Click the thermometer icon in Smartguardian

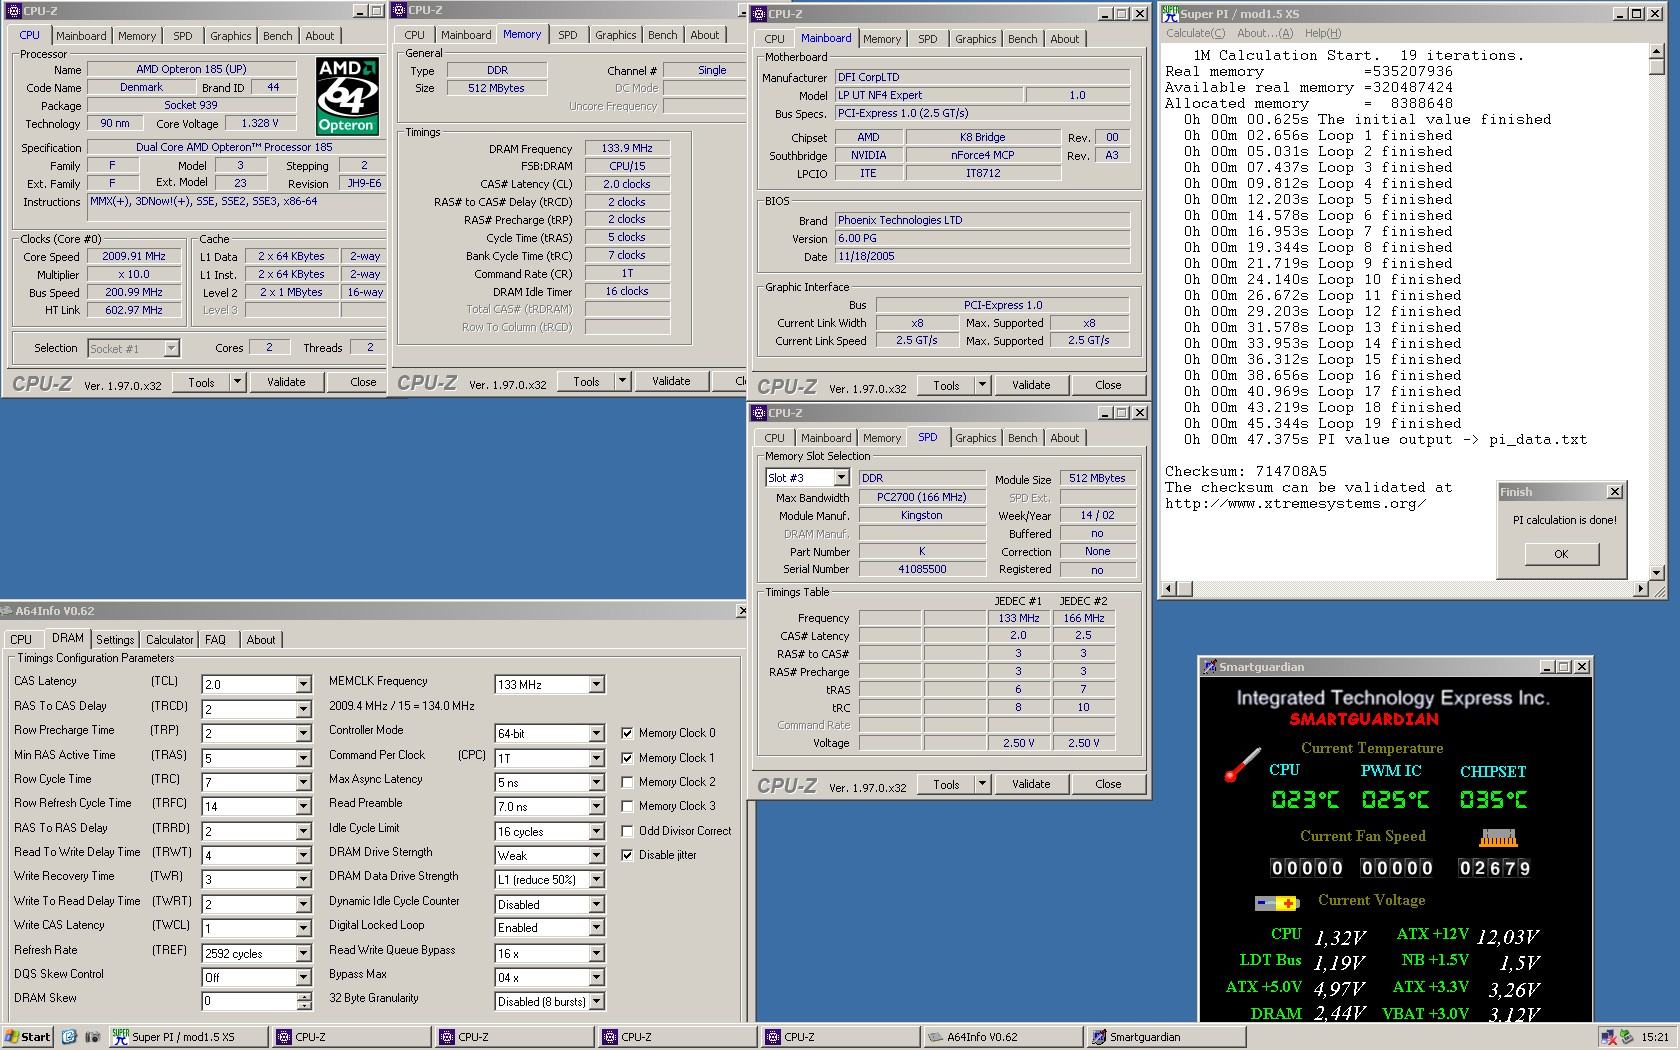point(1242,766)
